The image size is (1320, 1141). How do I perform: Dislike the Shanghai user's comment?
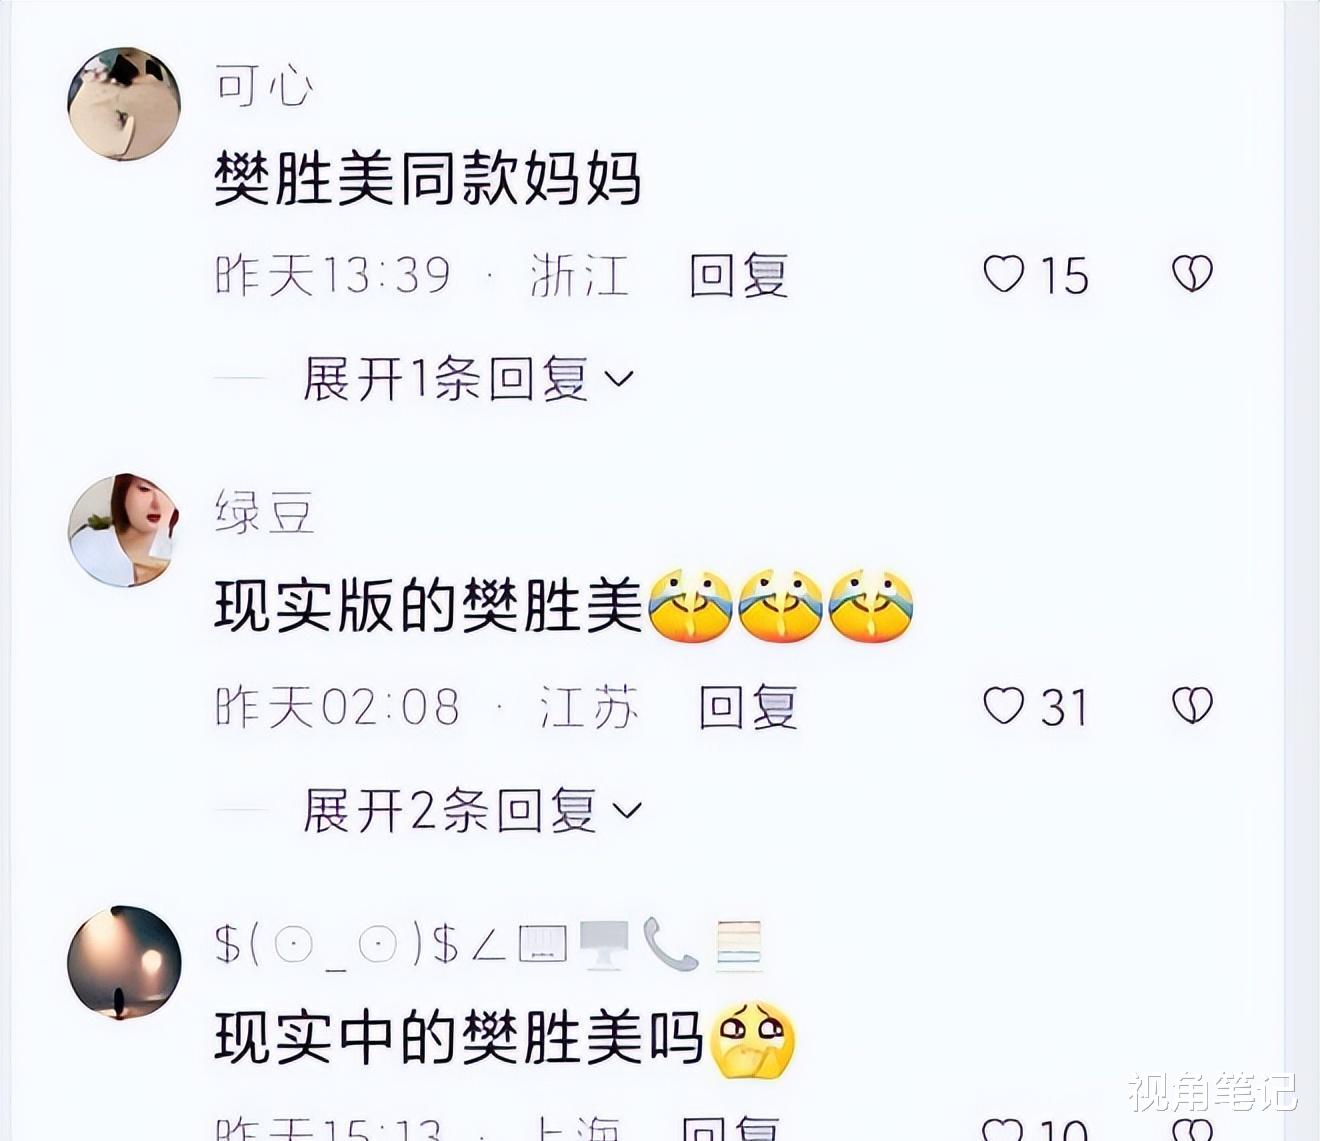tap(1192, 1130)
